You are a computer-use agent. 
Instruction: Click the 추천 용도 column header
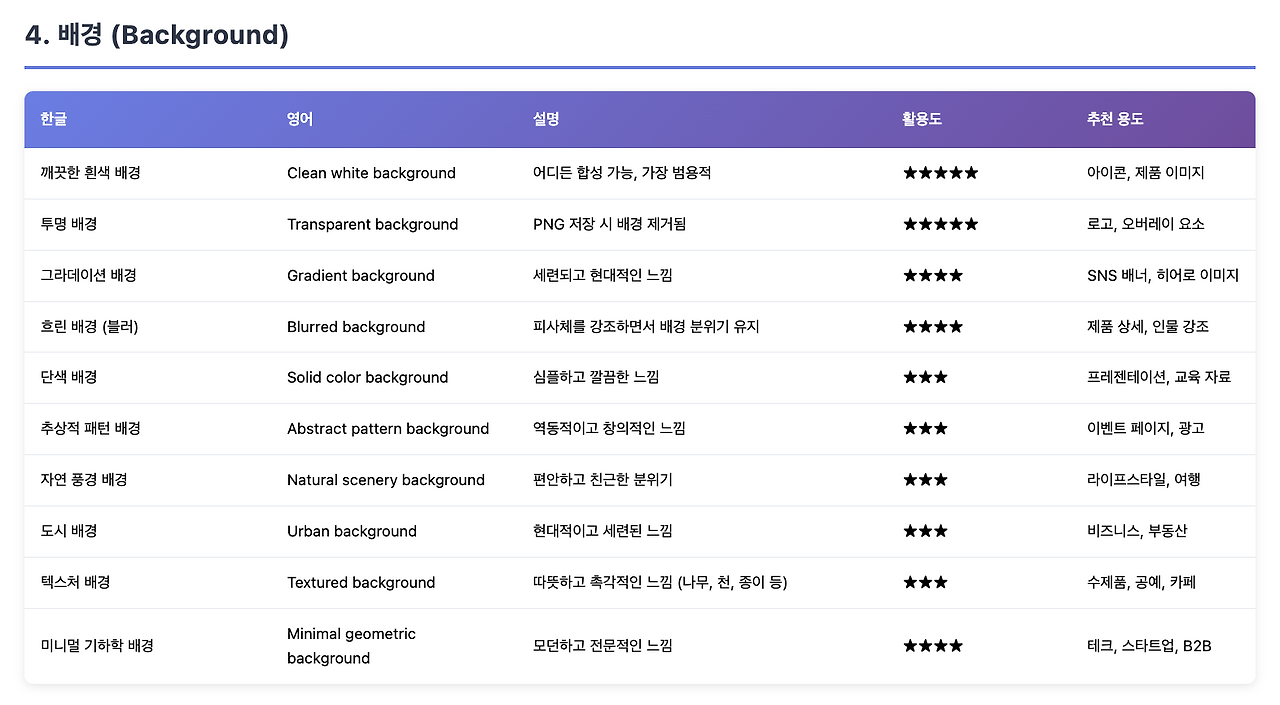pos(1115,119)
